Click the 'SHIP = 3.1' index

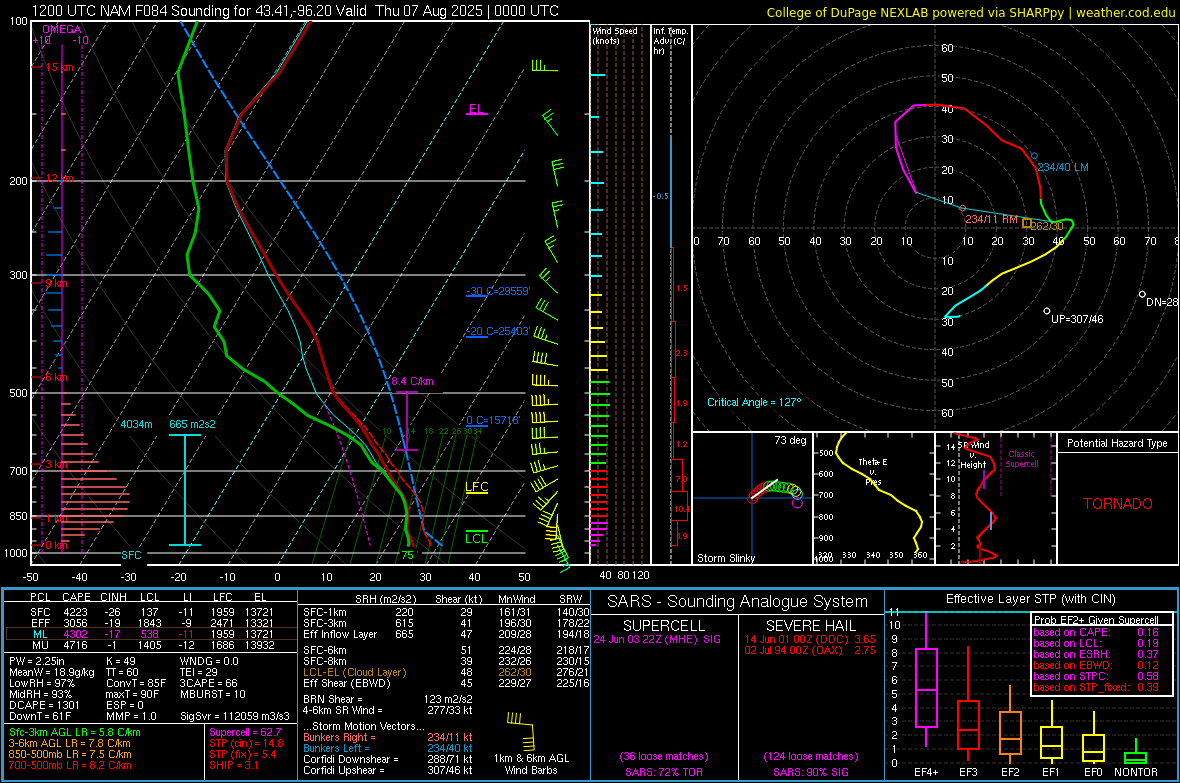click(234, 765)
